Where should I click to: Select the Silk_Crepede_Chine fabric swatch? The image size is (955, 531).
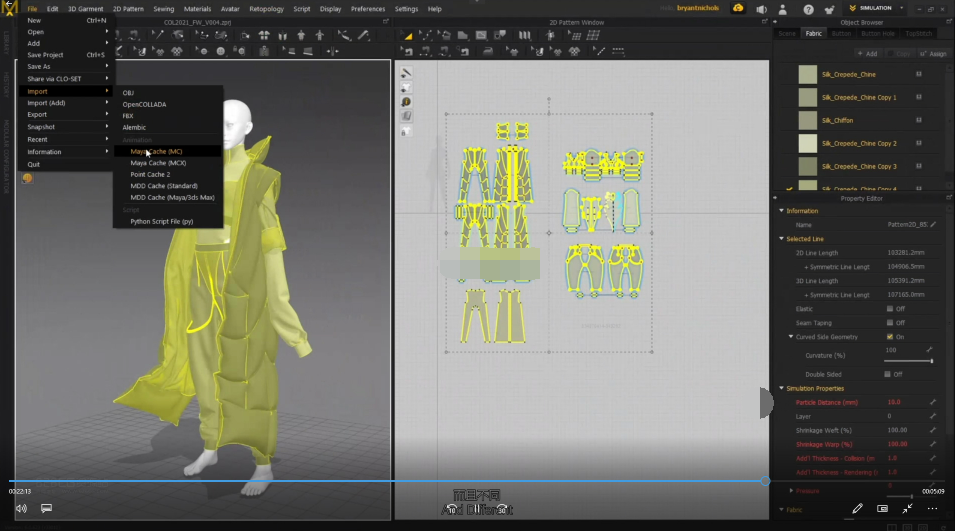point(808,74)
